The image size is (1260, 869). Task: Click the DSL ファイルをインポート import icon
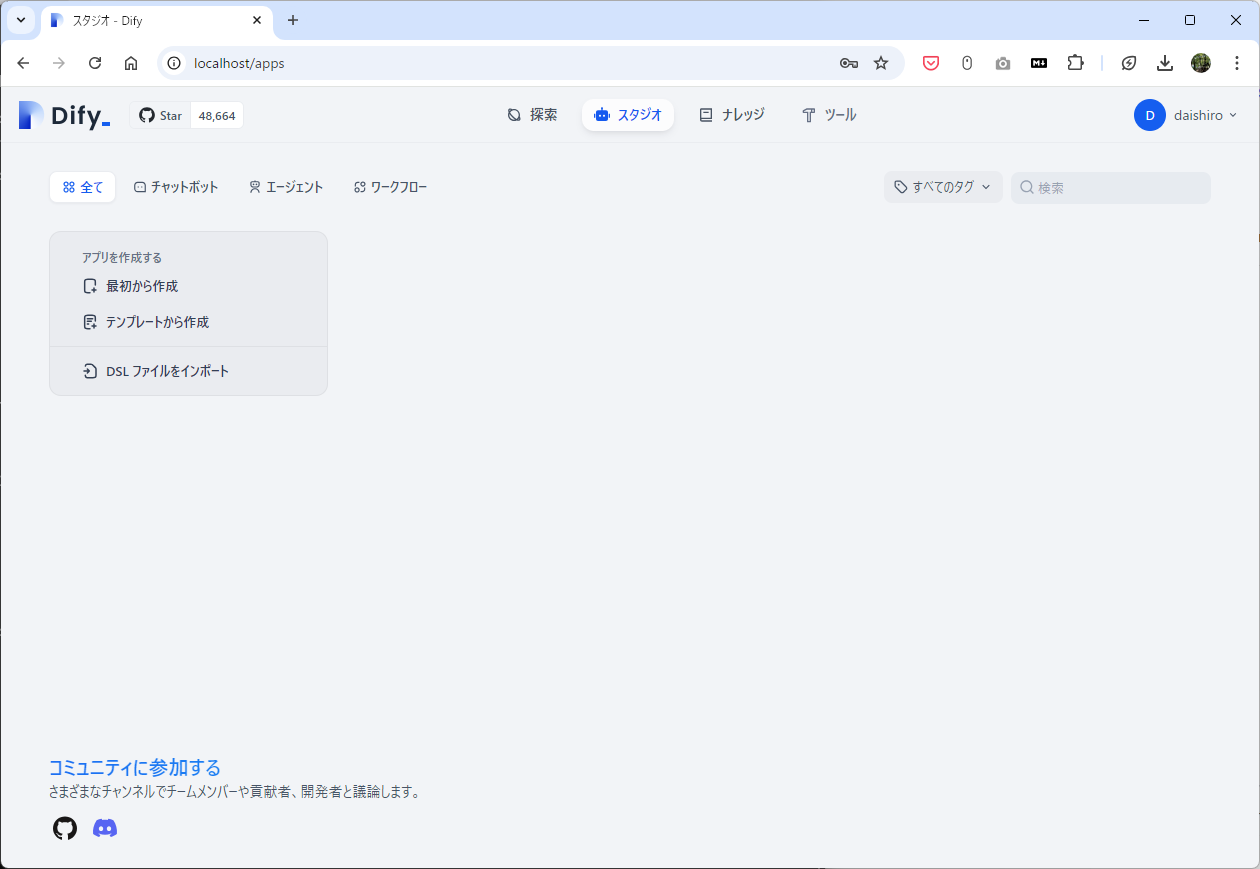tap(91, 370)
